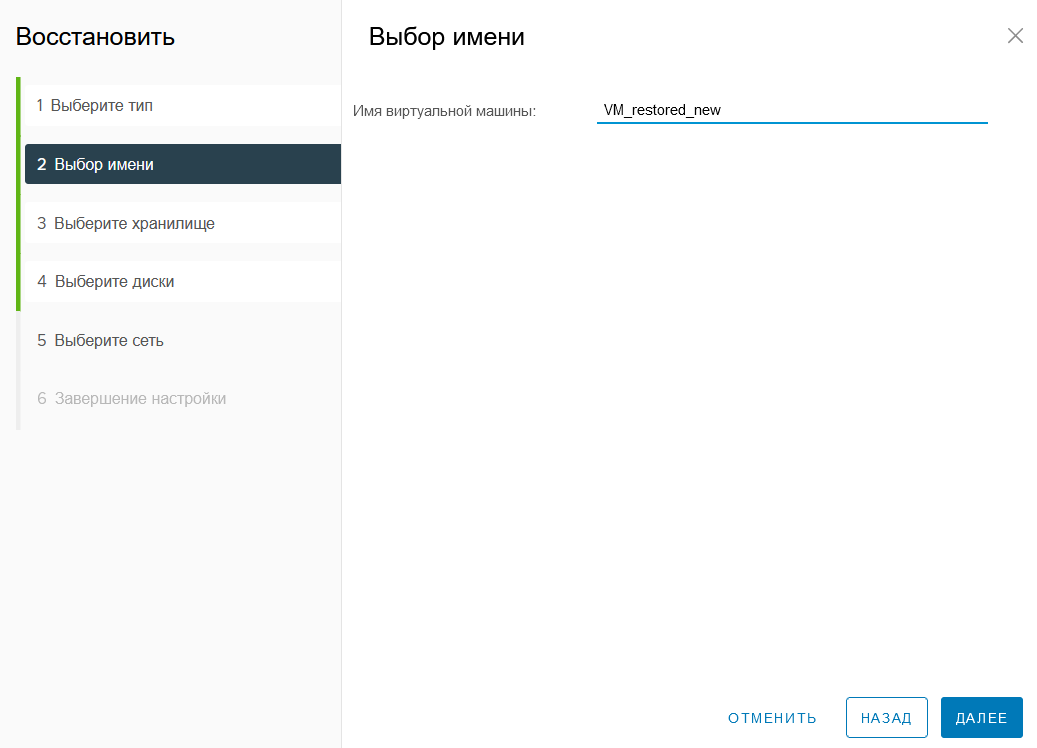Click the label Имя виртуальной машины
Viewport: 1037px width, 748px height.
tap(444, 111)
